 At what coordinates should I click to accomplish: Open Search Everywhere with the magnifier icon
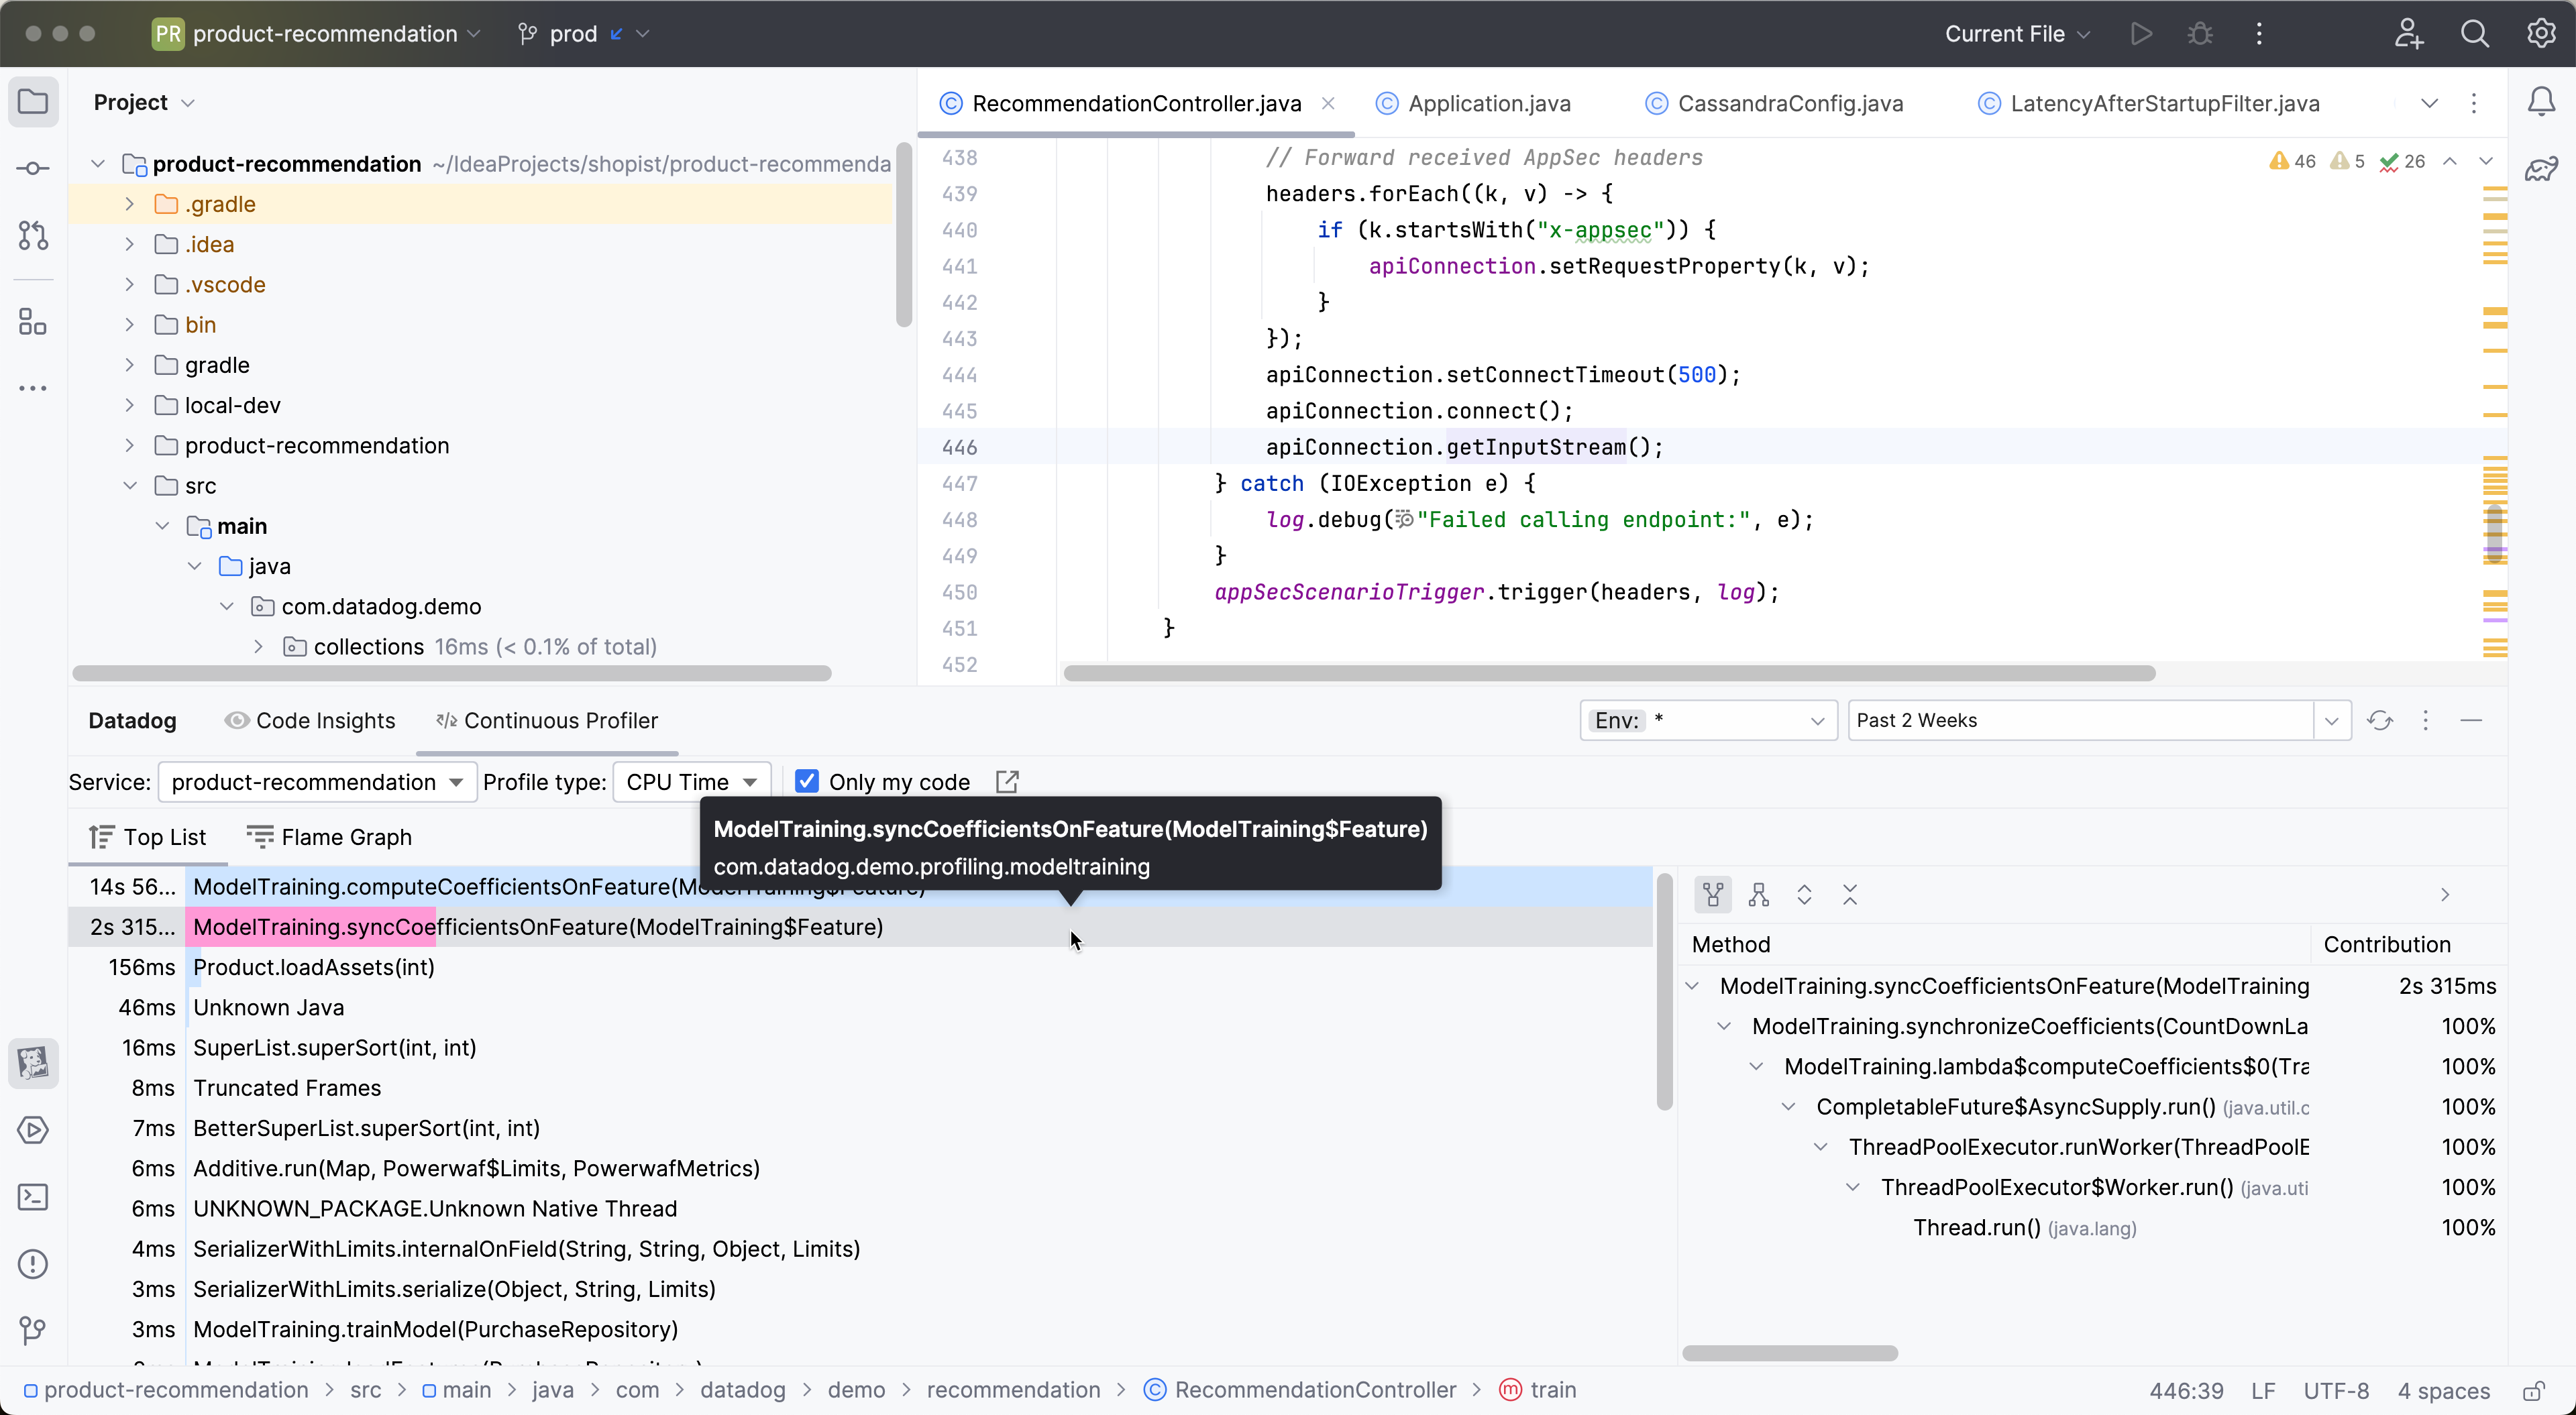2475,33
